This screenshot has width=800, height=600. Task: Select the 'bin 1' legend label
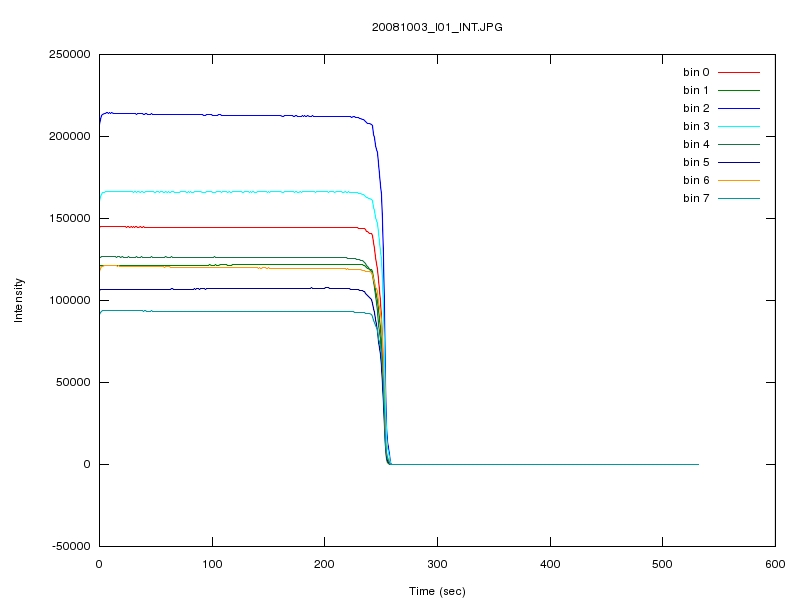coord(696,90)
